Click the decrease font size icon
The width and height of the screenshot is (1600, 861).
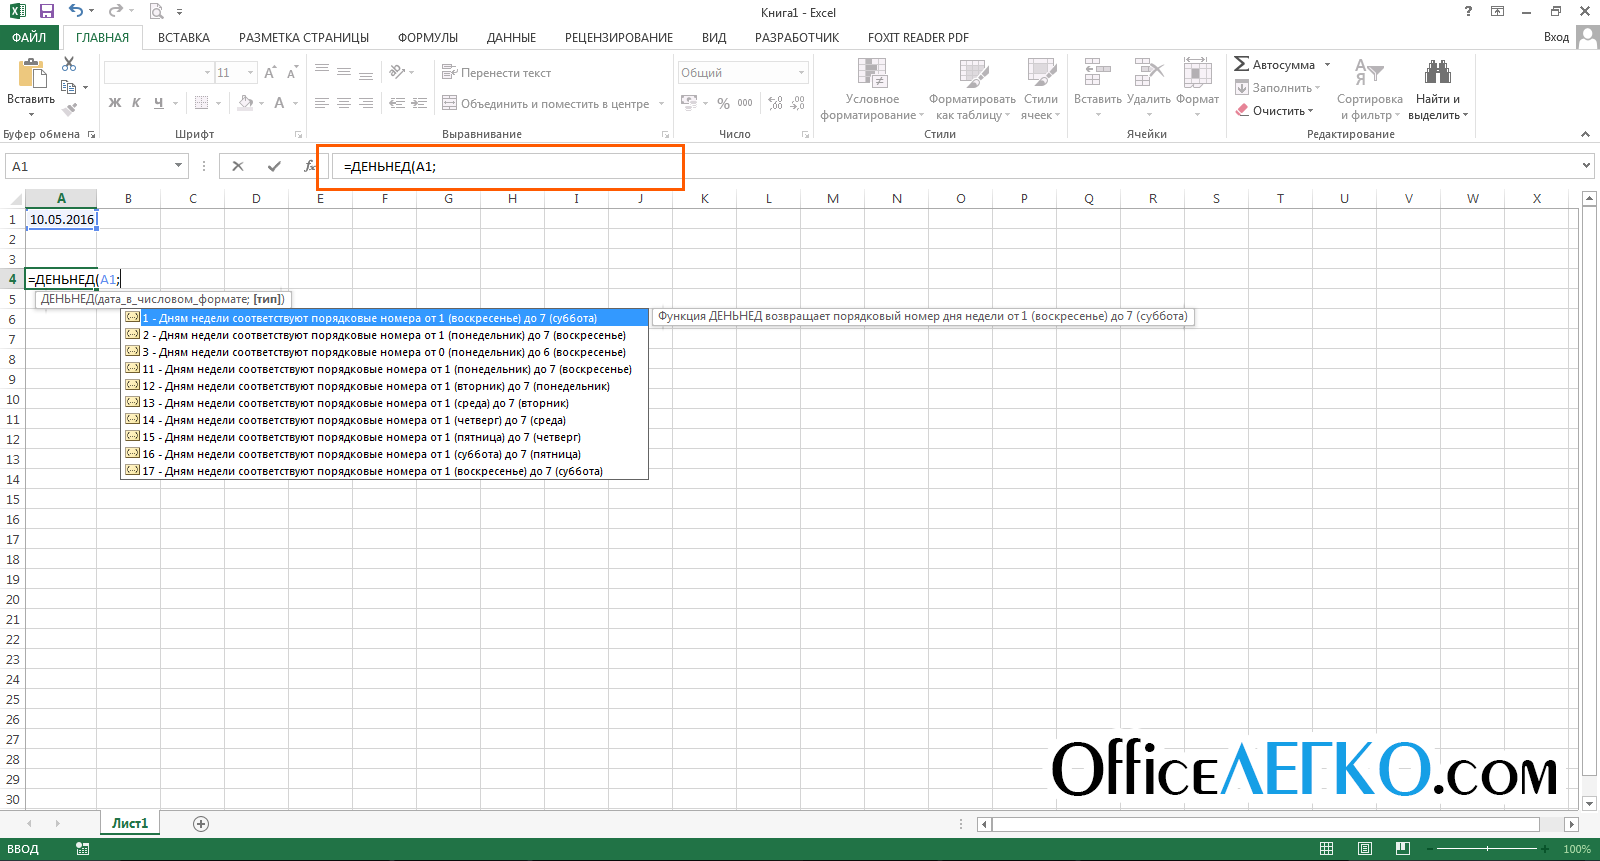click(292, 73)
